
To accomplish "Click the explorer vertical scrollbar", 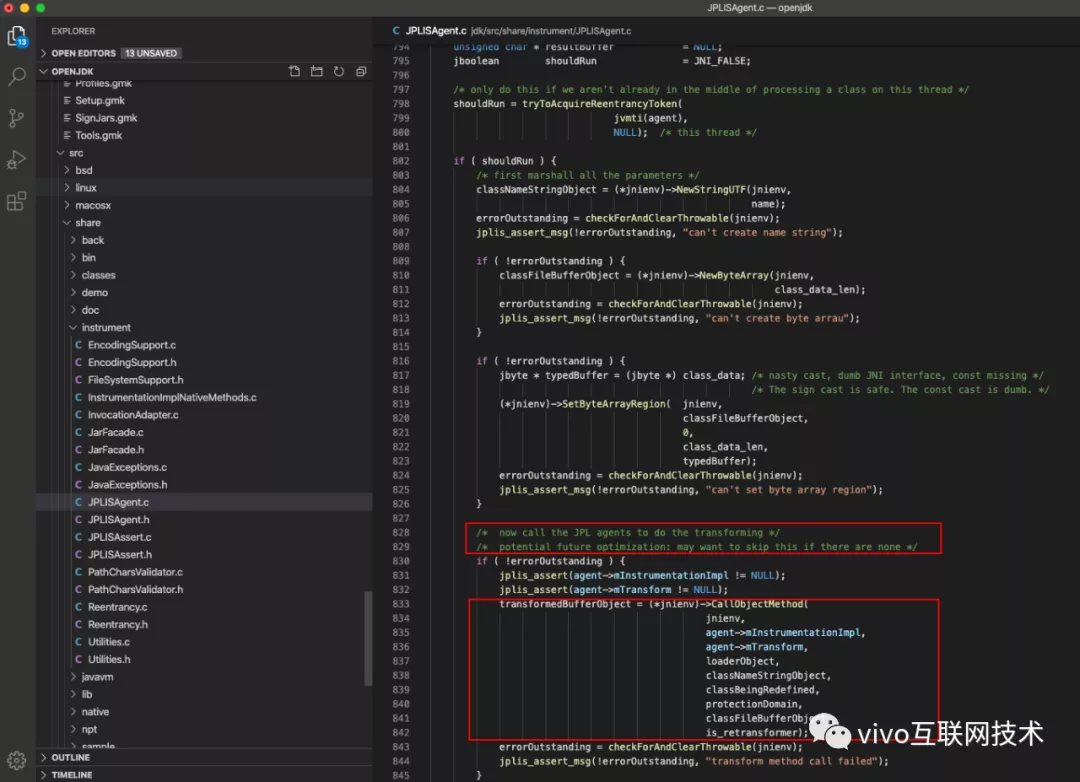I will point(368,638).
